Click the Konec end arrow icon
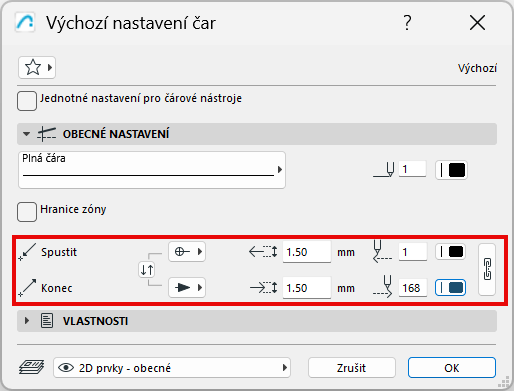 pos(27,288)
